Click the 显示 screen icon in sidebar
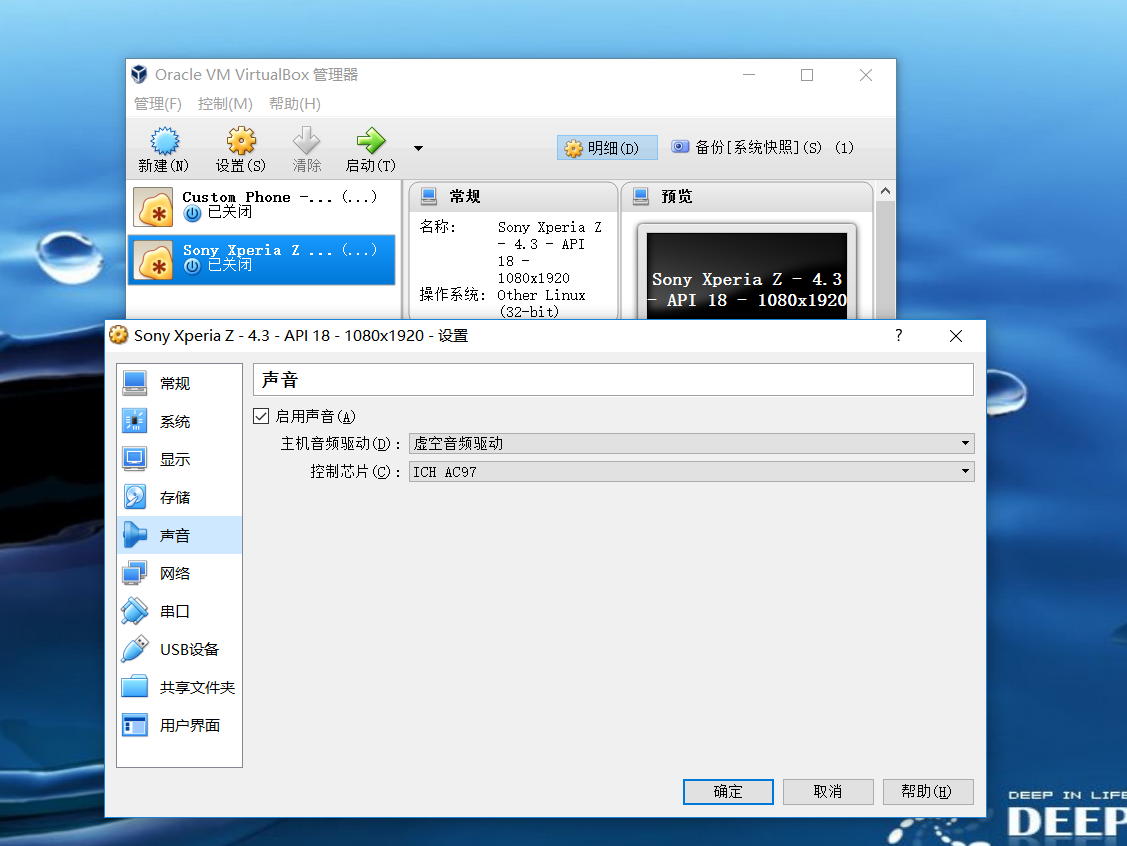 tap(134, 459)
